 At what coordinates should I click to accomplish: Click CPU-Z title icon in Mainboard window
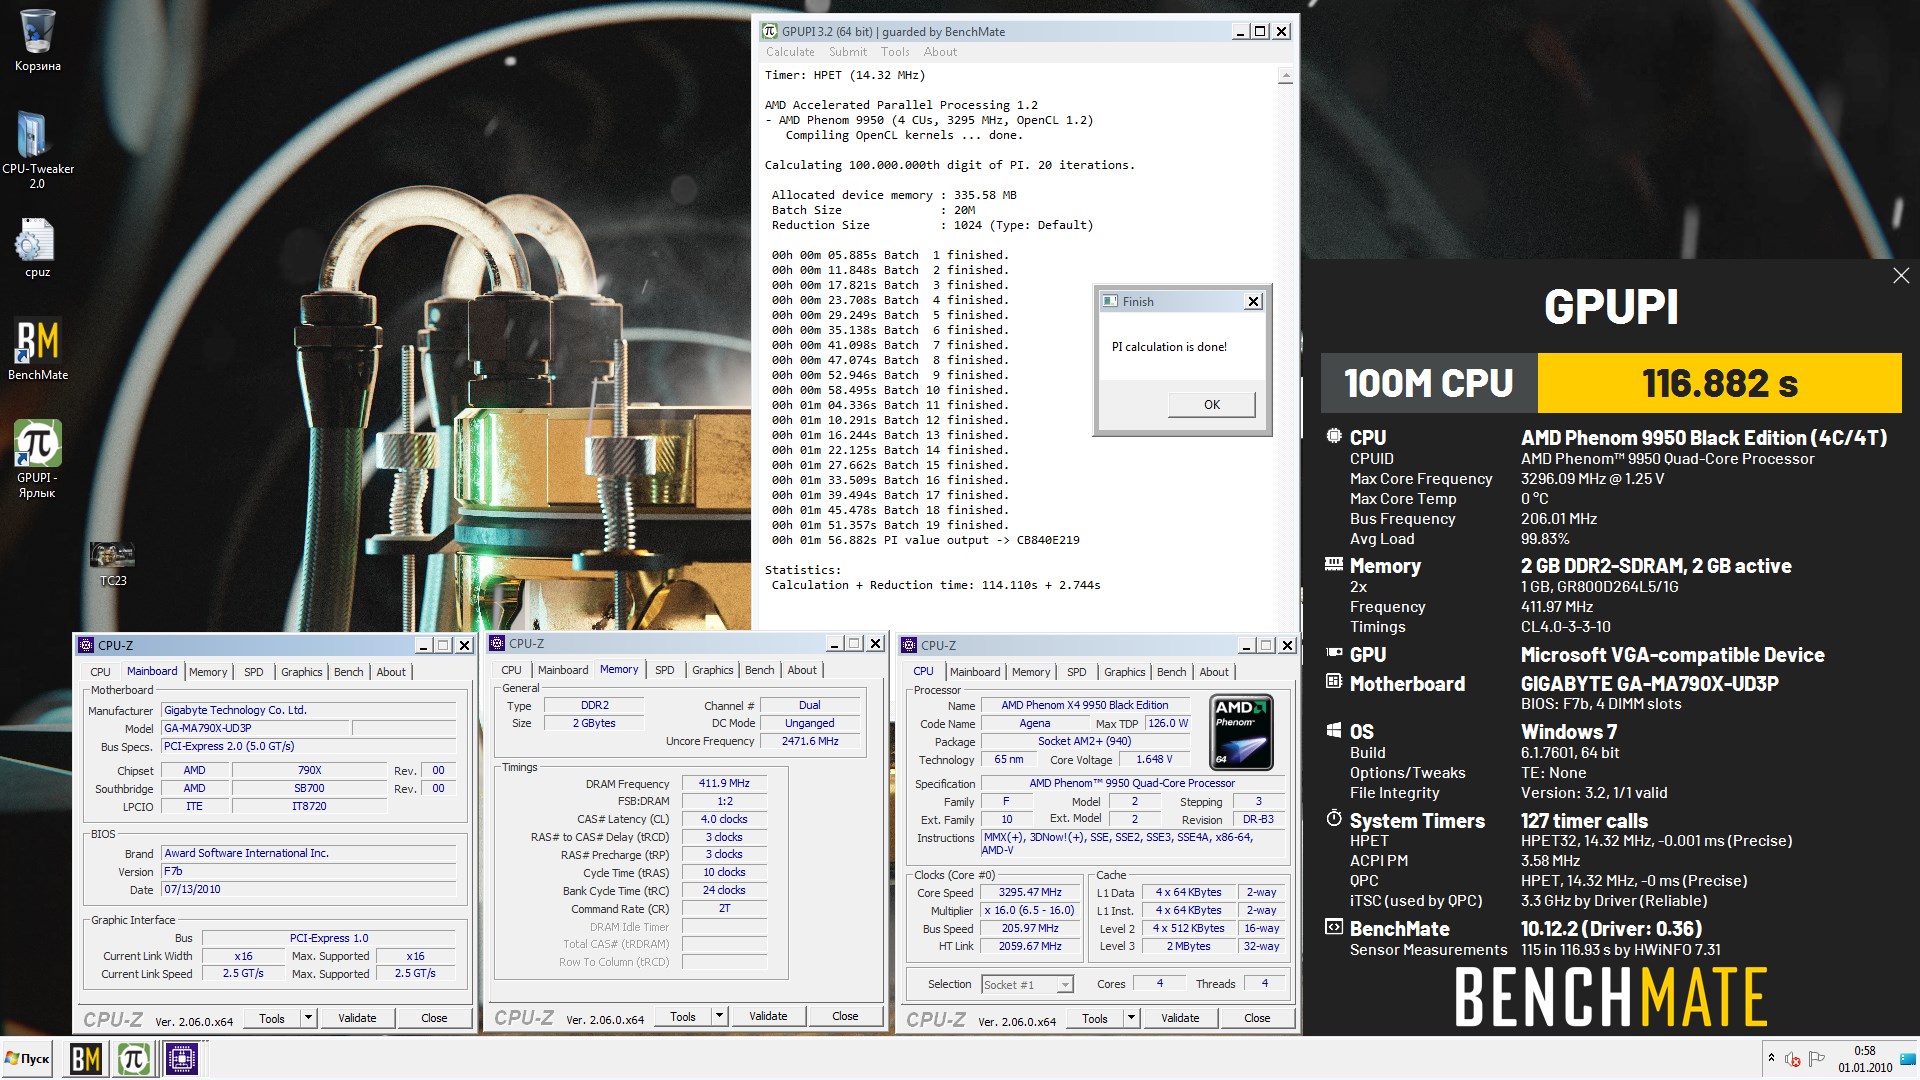[x=86, y=645]
